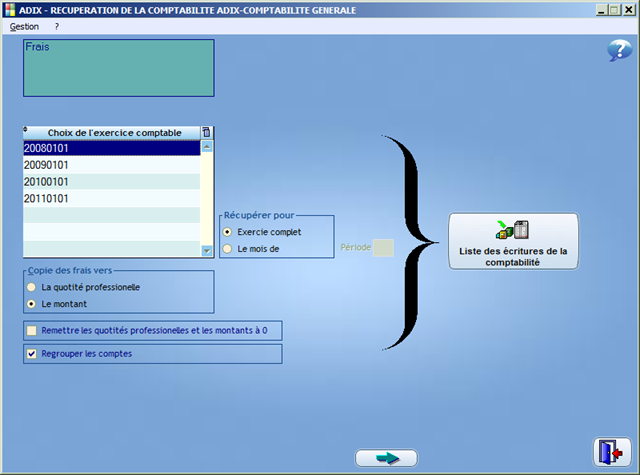
Task: Click the sort arrows in list header
Action: pos(25,129)
